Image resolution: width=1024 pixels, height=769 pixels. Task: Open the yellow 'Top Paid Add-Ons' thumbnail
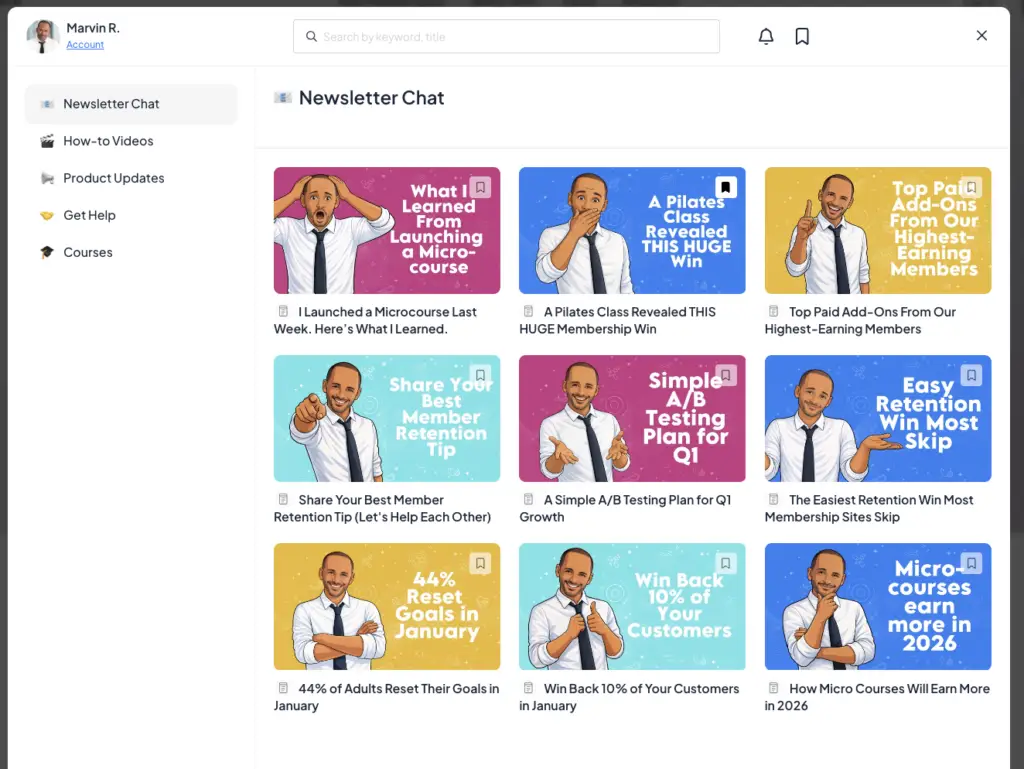tap(878, 230)
